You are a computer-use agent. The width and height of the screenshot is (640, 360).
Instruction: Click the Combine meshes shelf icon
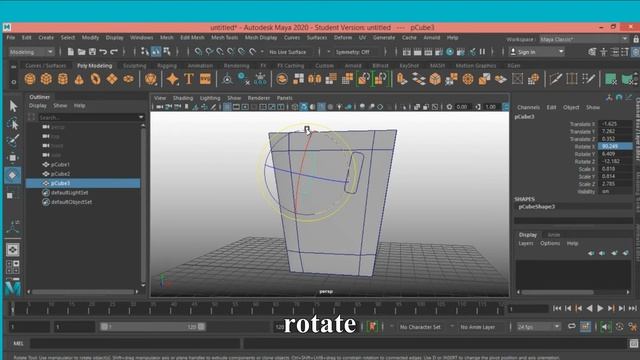click(x=282, y=79)
